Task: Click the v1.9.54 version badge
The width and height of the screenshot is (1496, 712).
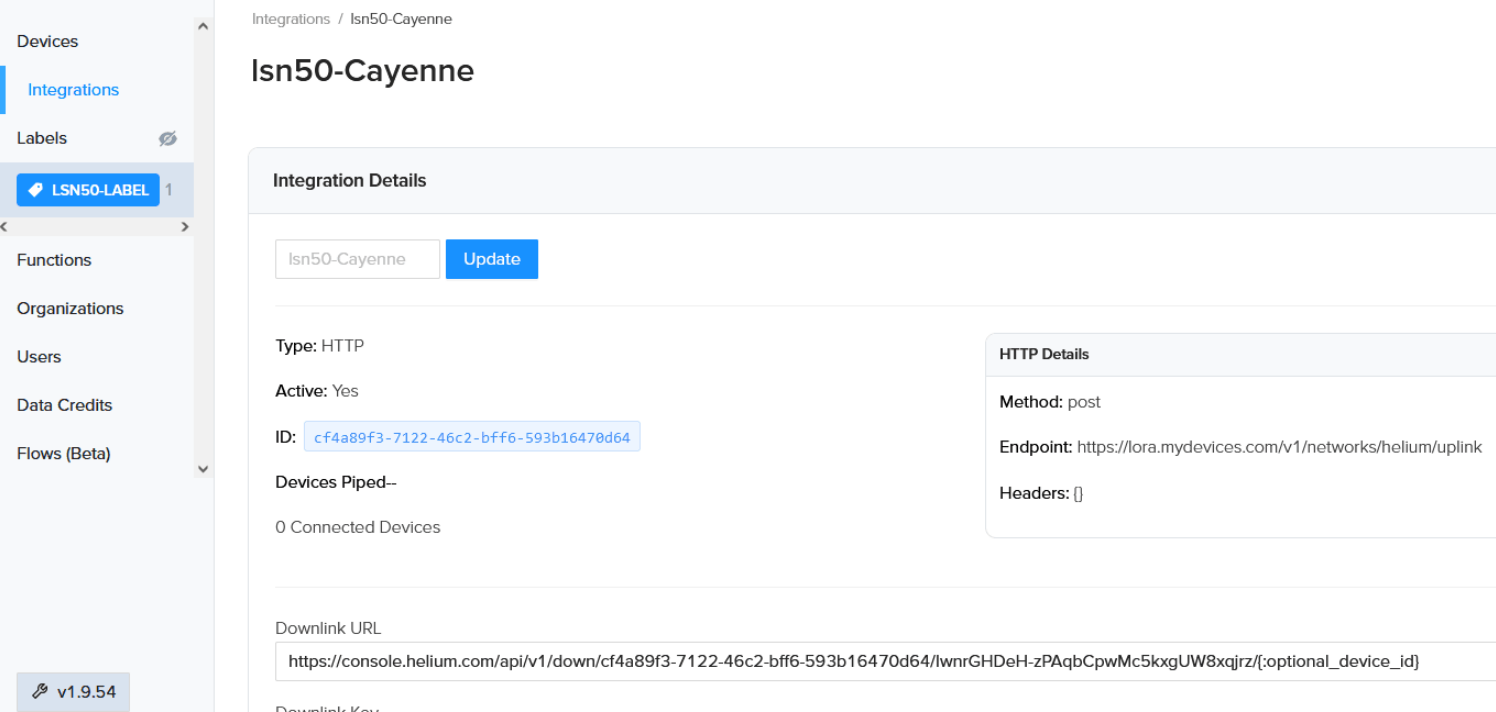Action: [x=73, y=692]
